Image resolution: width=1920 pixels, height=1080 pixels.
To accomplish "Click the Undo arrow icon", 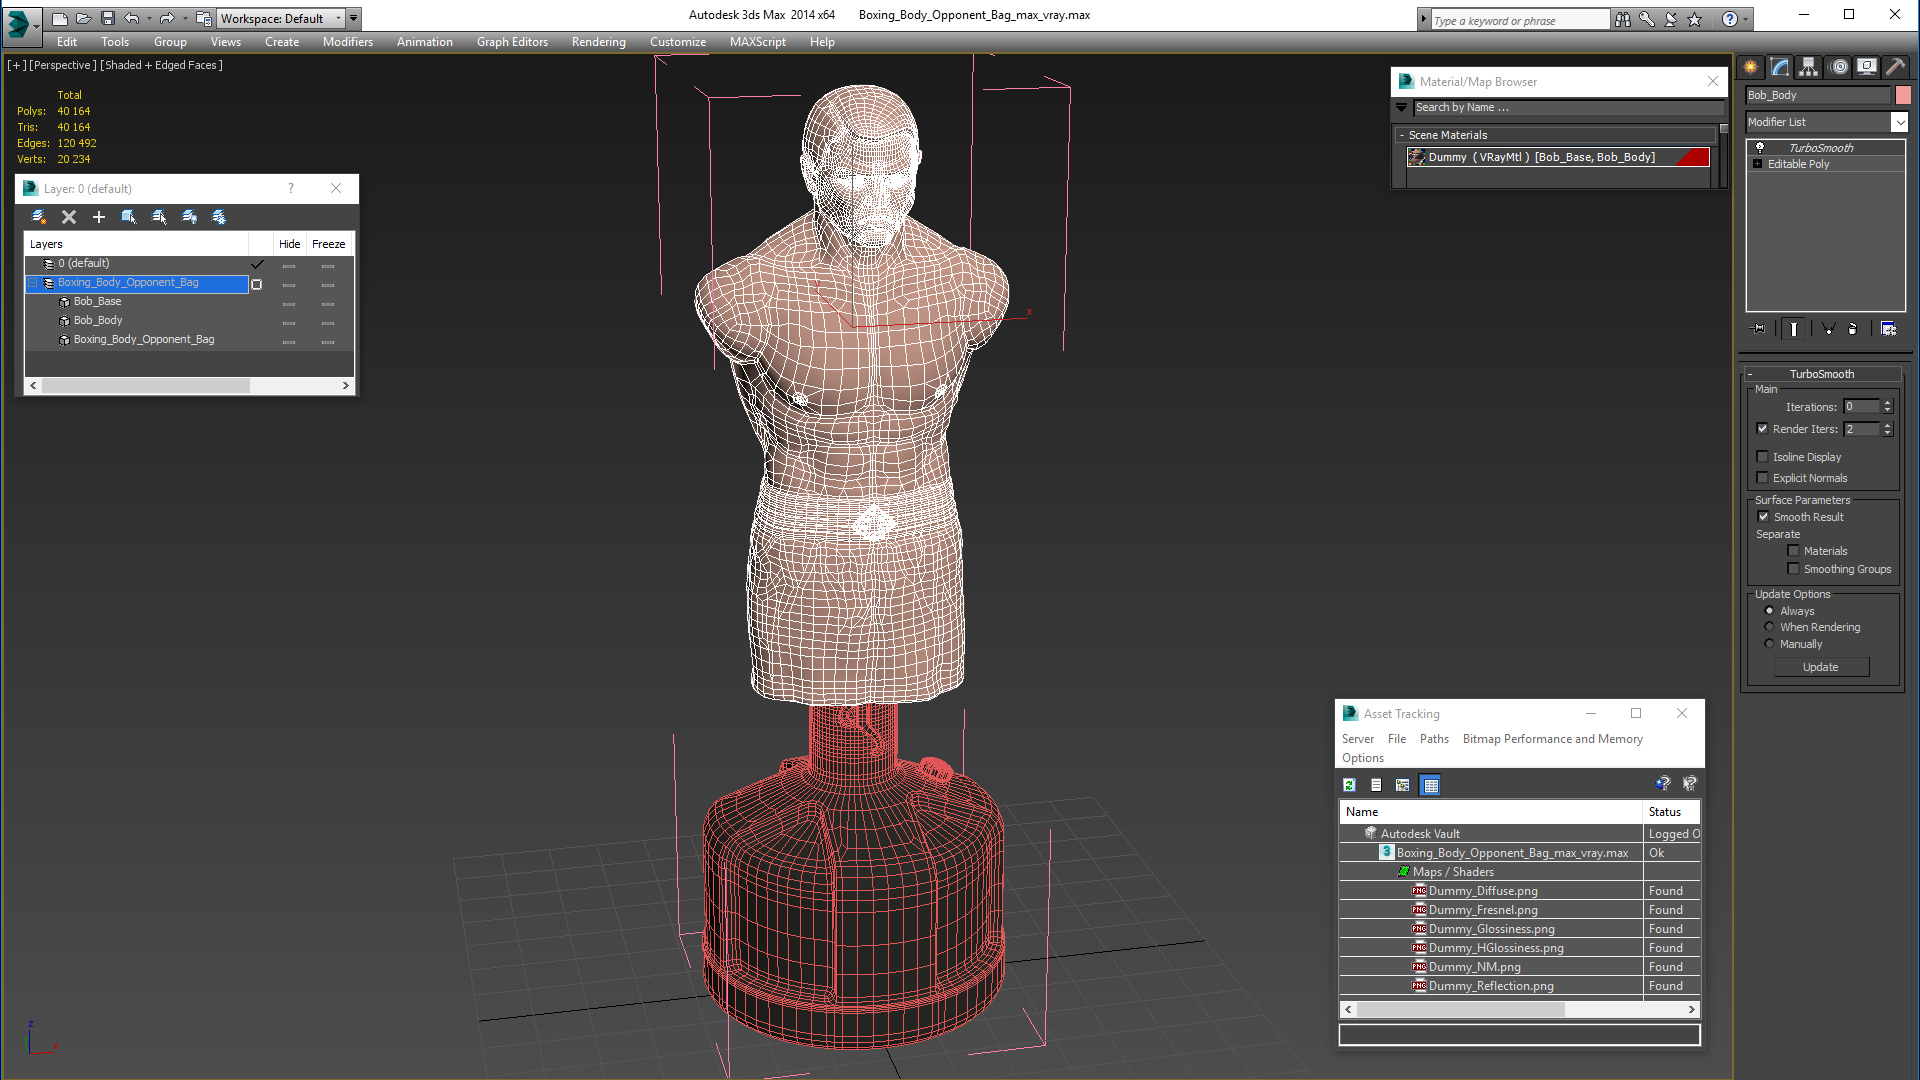I will 131,18.
